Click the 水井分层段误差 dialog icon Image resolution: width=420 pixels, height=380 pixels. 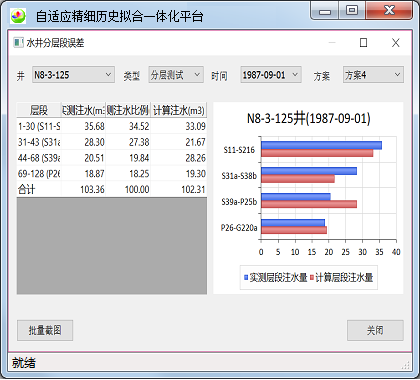pyautogui.click(x=18, y=42)
